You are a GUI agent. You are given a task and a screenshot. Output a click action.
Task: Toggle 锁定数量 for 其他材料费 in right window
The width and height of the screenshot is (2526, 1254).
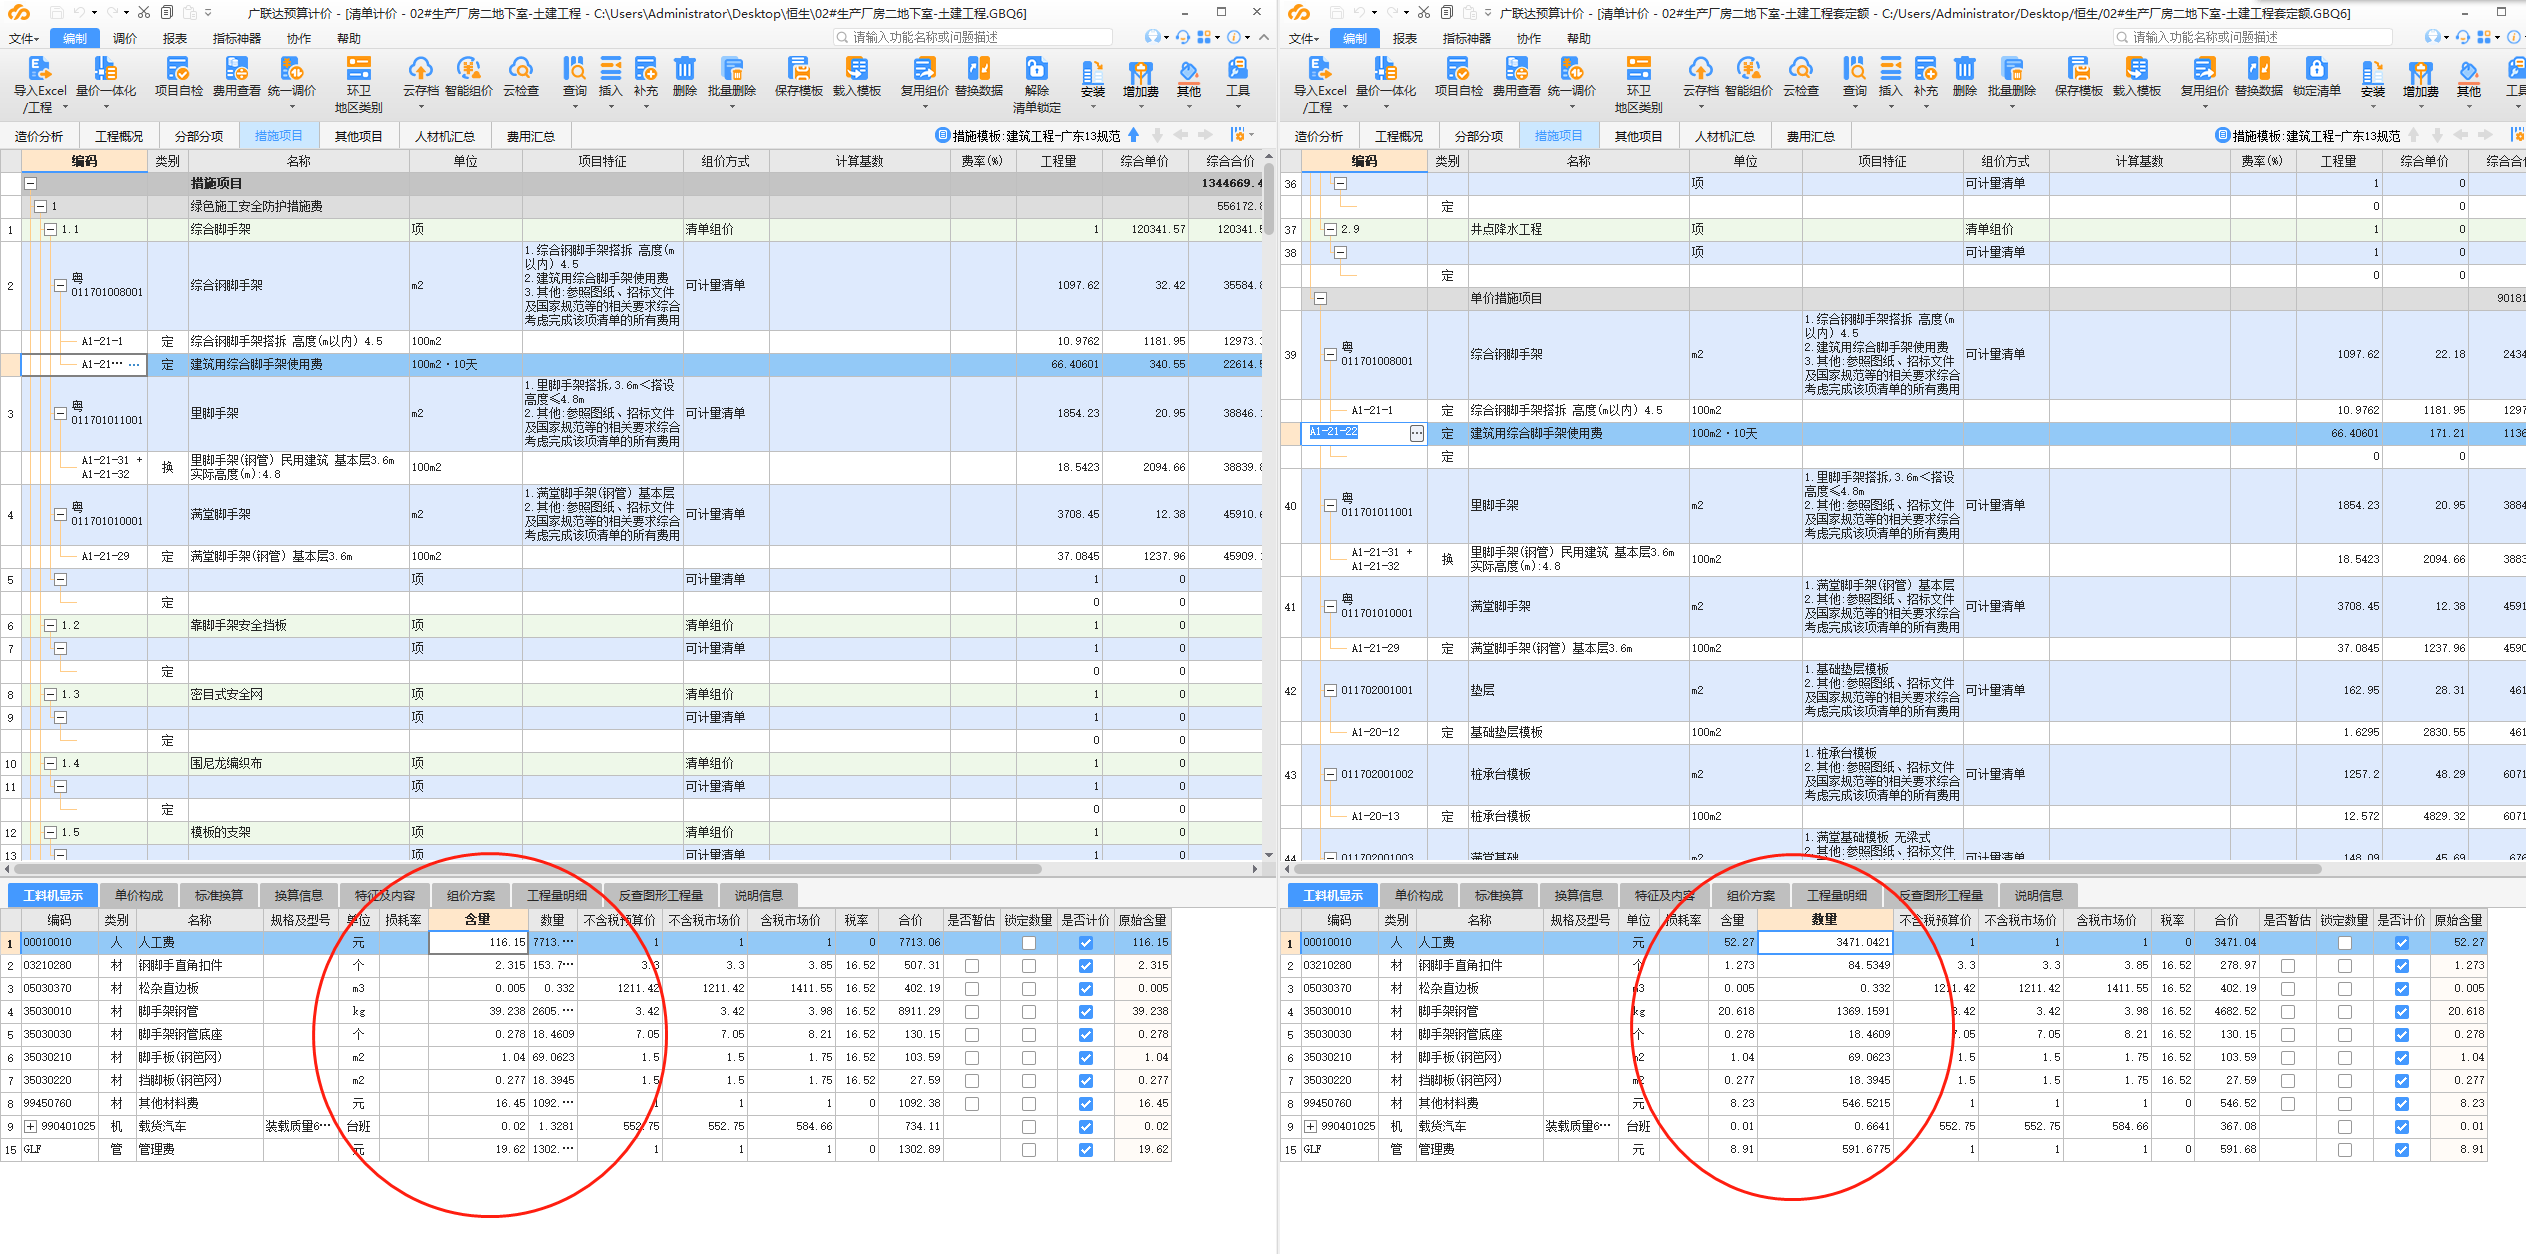point(2344,1104)
